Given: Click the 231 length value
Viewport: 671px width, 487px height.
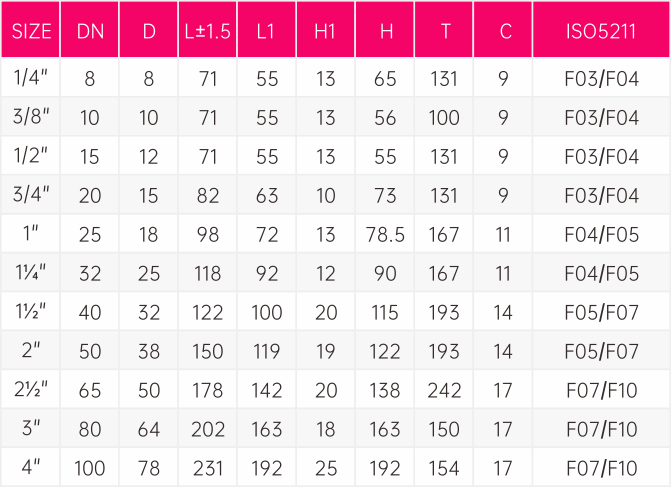Looking at the screenshot, I should 208,467.
